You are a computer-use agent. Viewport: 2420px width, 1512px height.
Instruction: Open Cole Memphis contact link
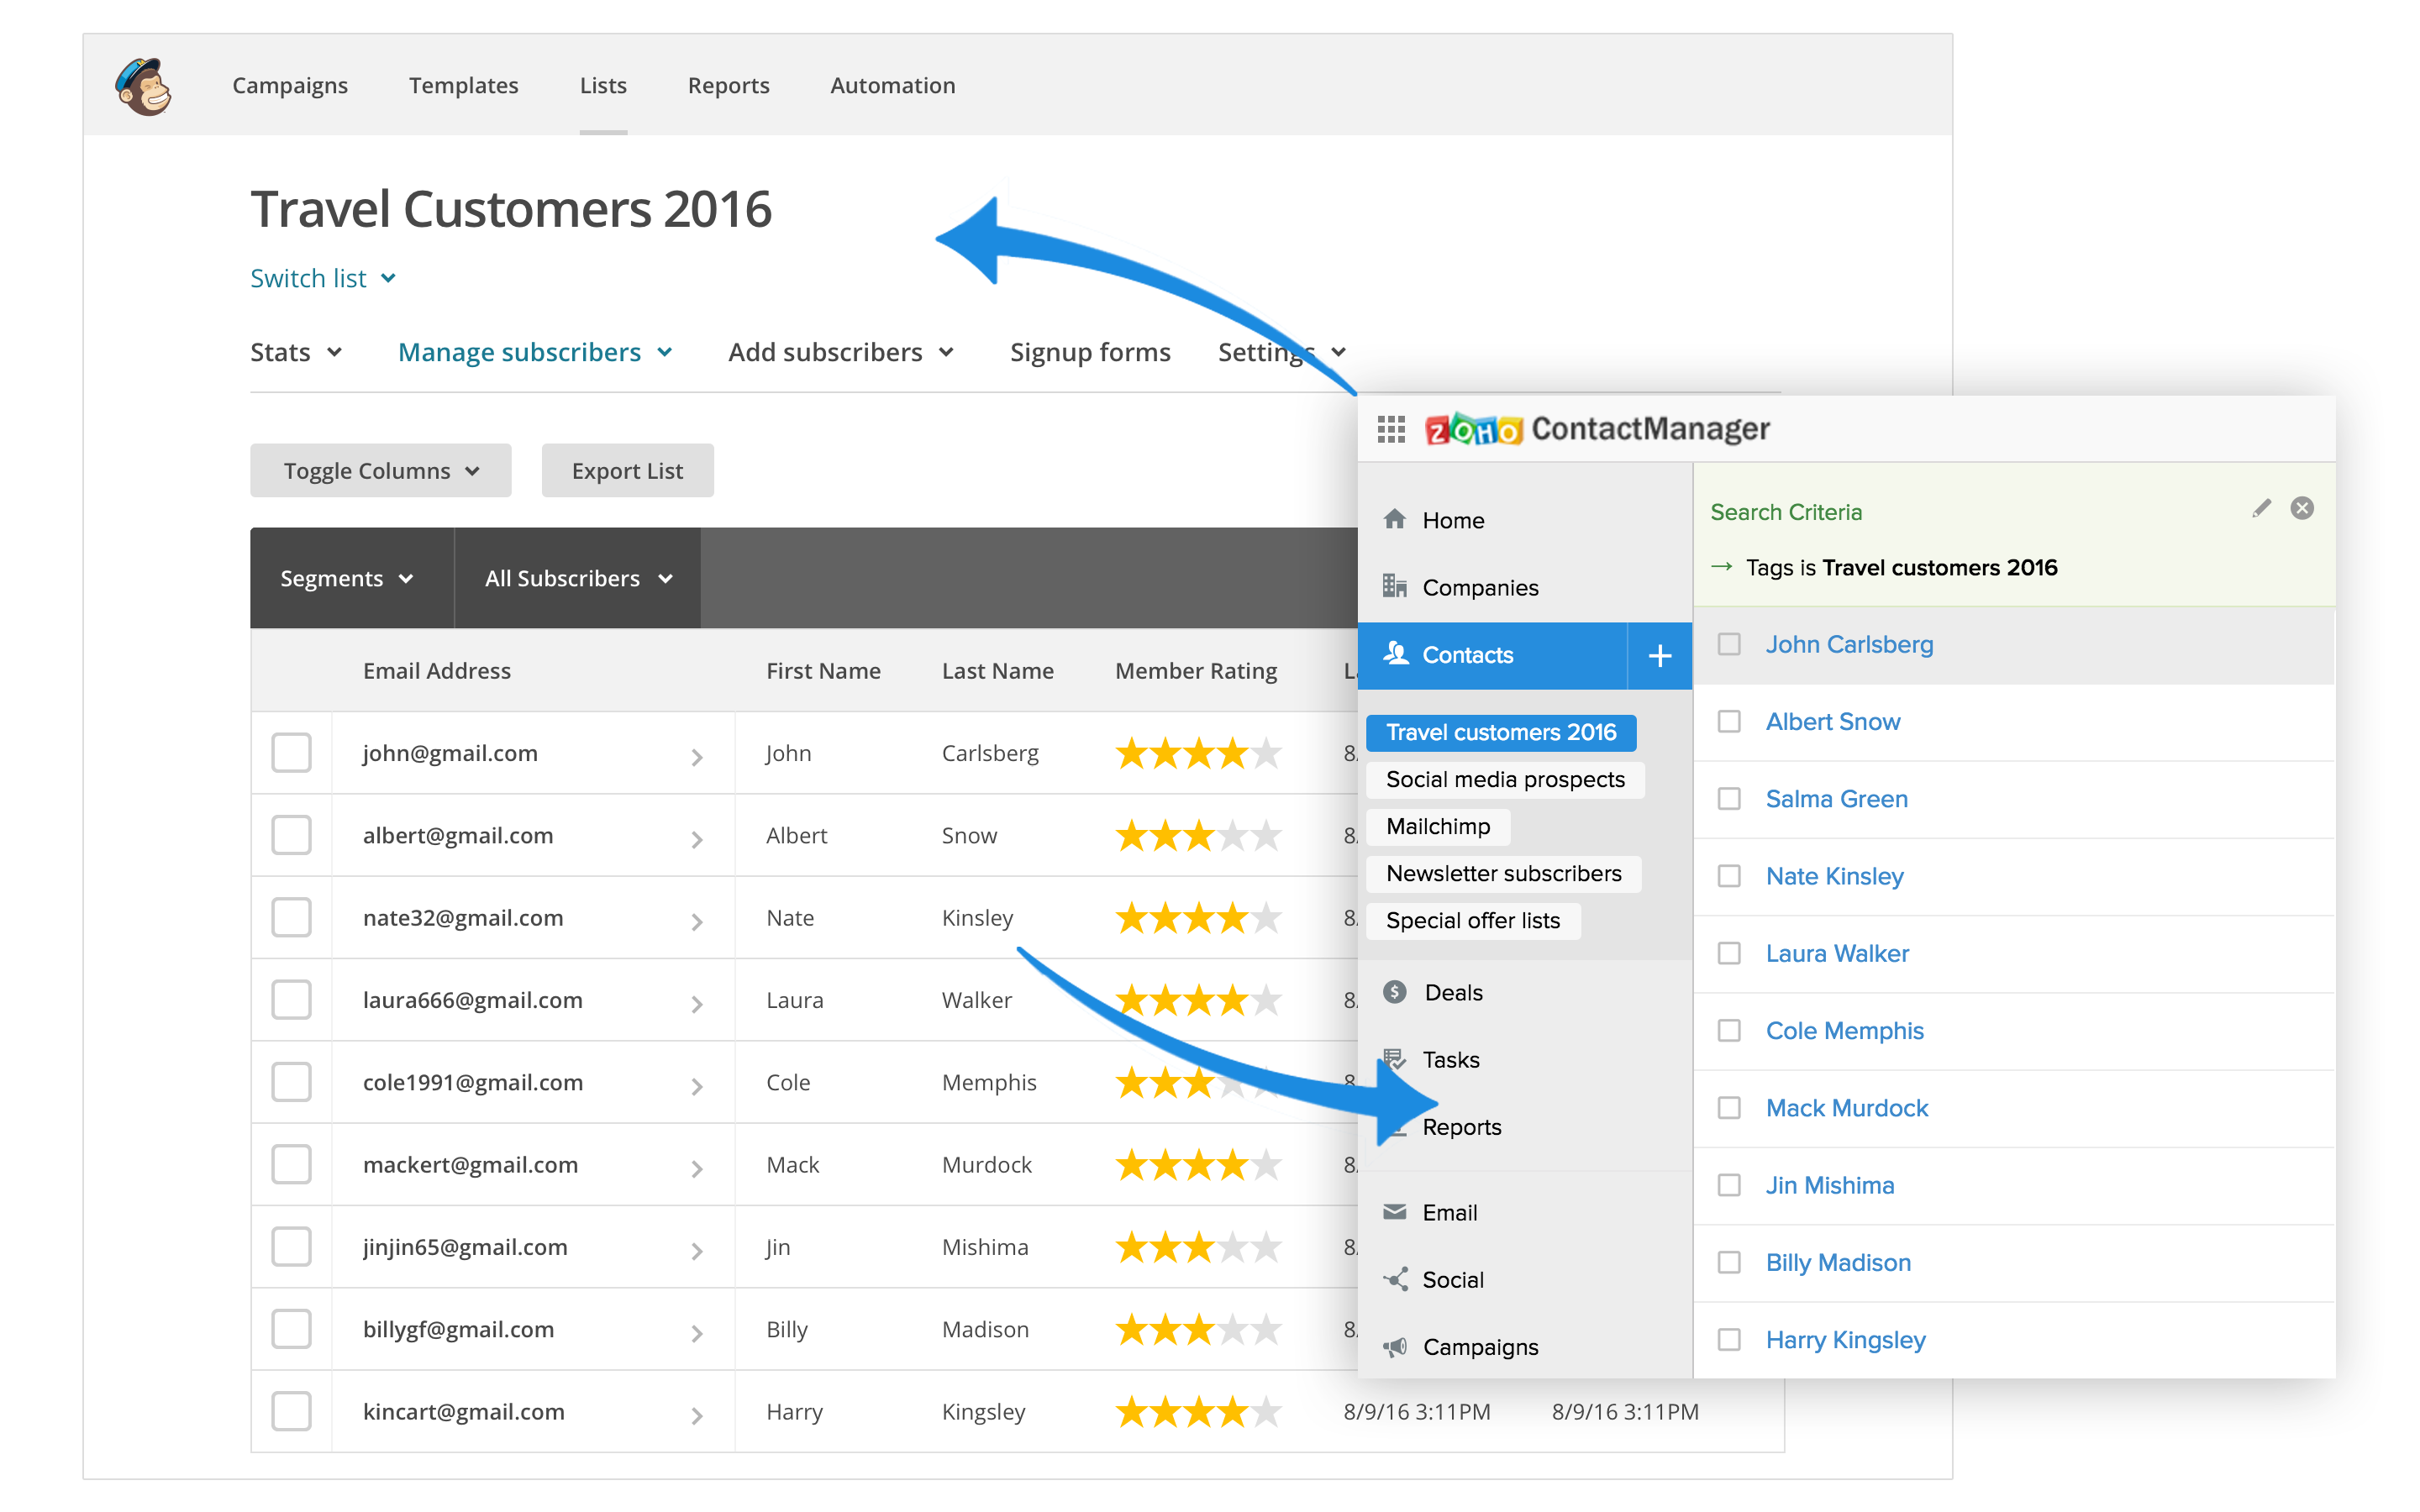coord(1844,1030)
